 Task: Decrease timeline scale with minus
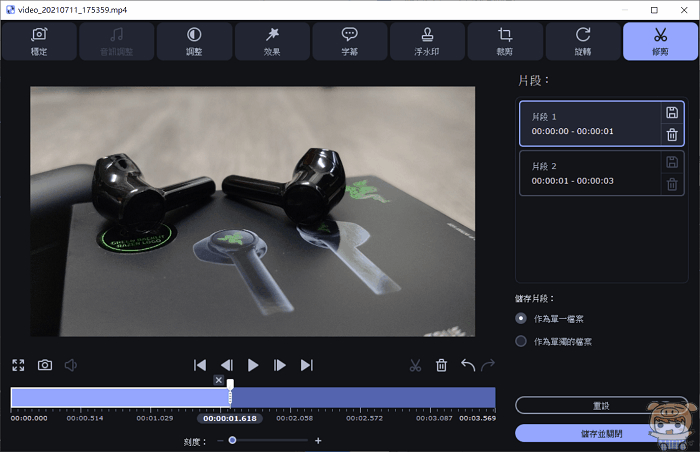(x=220, y=441)
